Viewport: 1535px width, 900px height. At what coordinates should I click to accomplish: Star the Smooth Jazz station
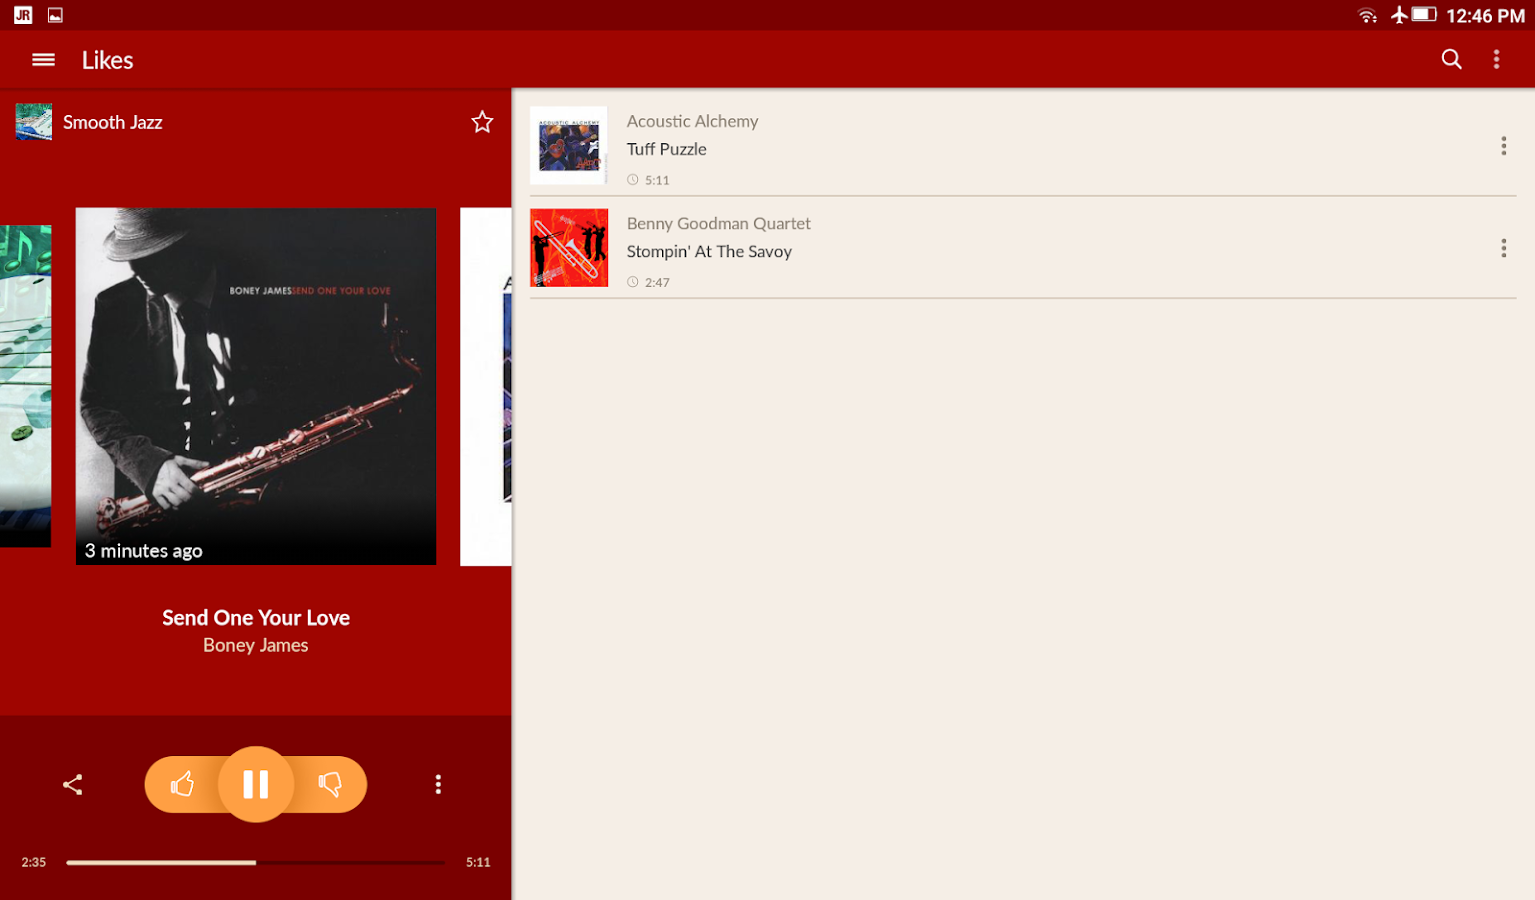point(482,121)
